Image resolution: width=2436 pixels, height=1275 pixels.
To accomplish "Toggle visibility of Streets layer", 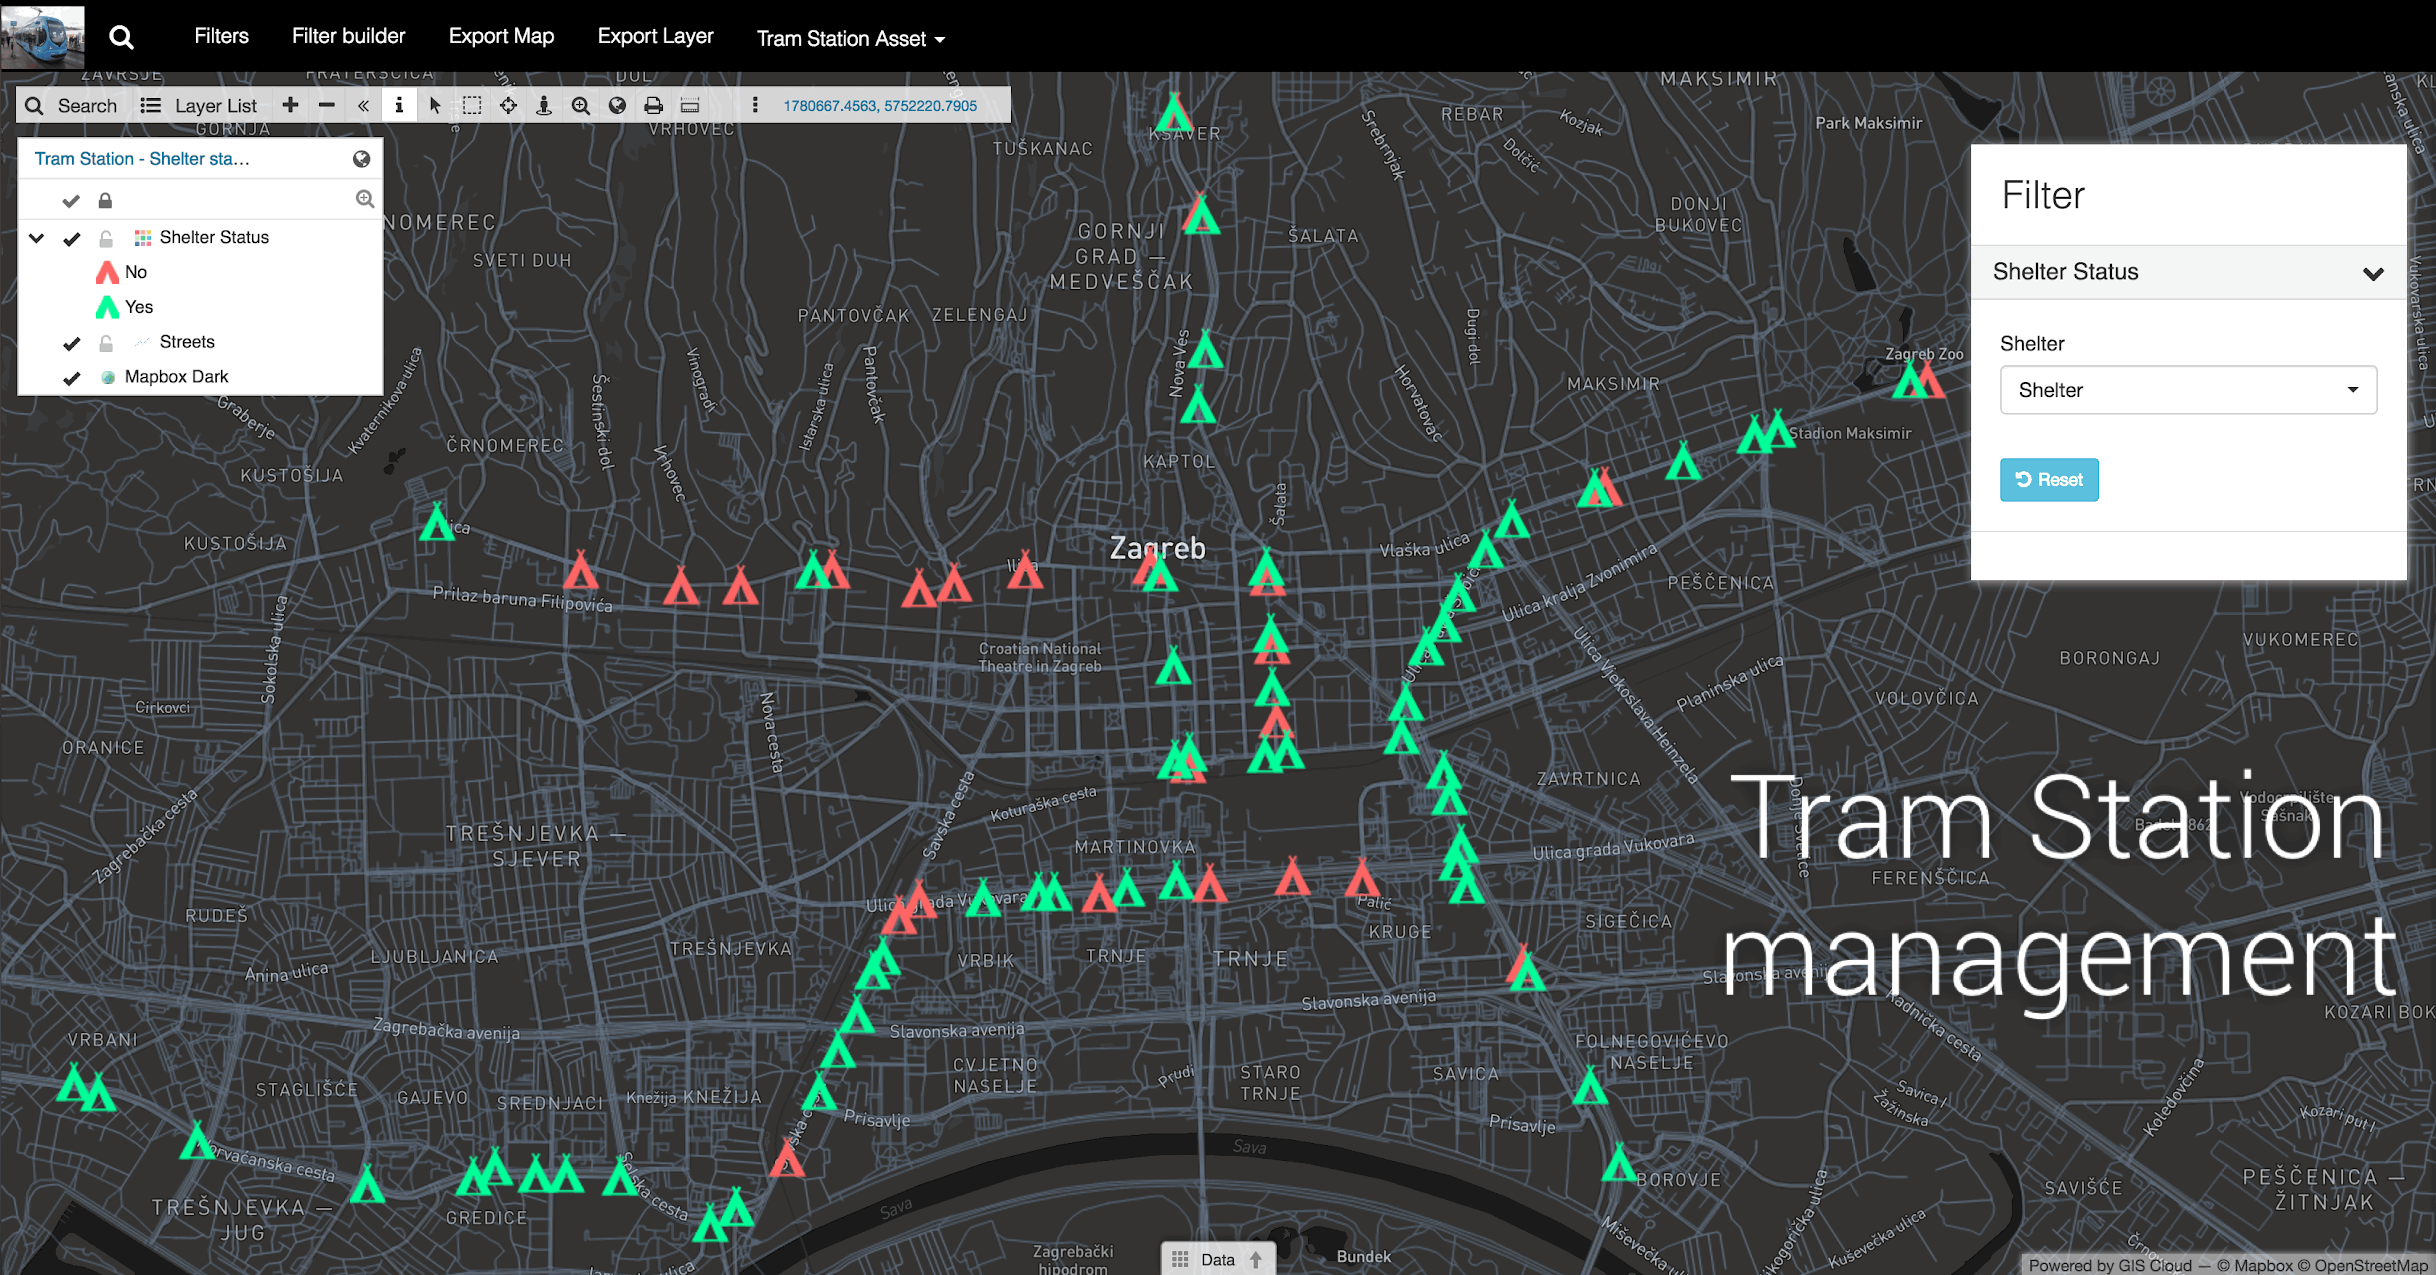I will 72,343.
